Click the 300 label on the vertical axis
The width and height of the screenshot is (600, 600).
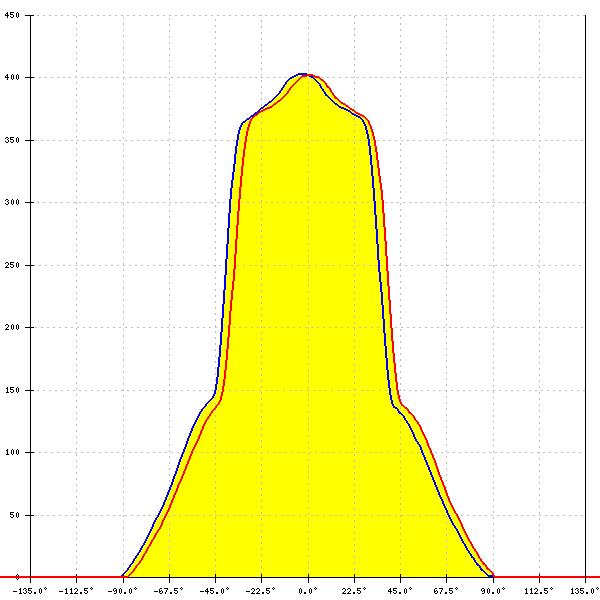click(12, 202)
